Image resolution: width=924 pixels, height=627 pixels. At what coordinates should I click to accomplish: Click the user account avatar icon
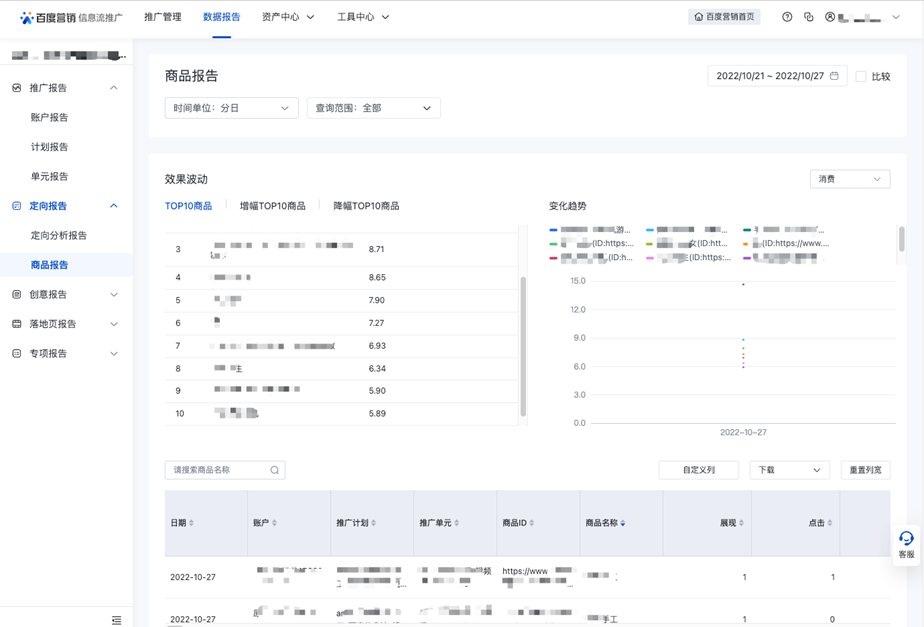(x=830, y=17)
